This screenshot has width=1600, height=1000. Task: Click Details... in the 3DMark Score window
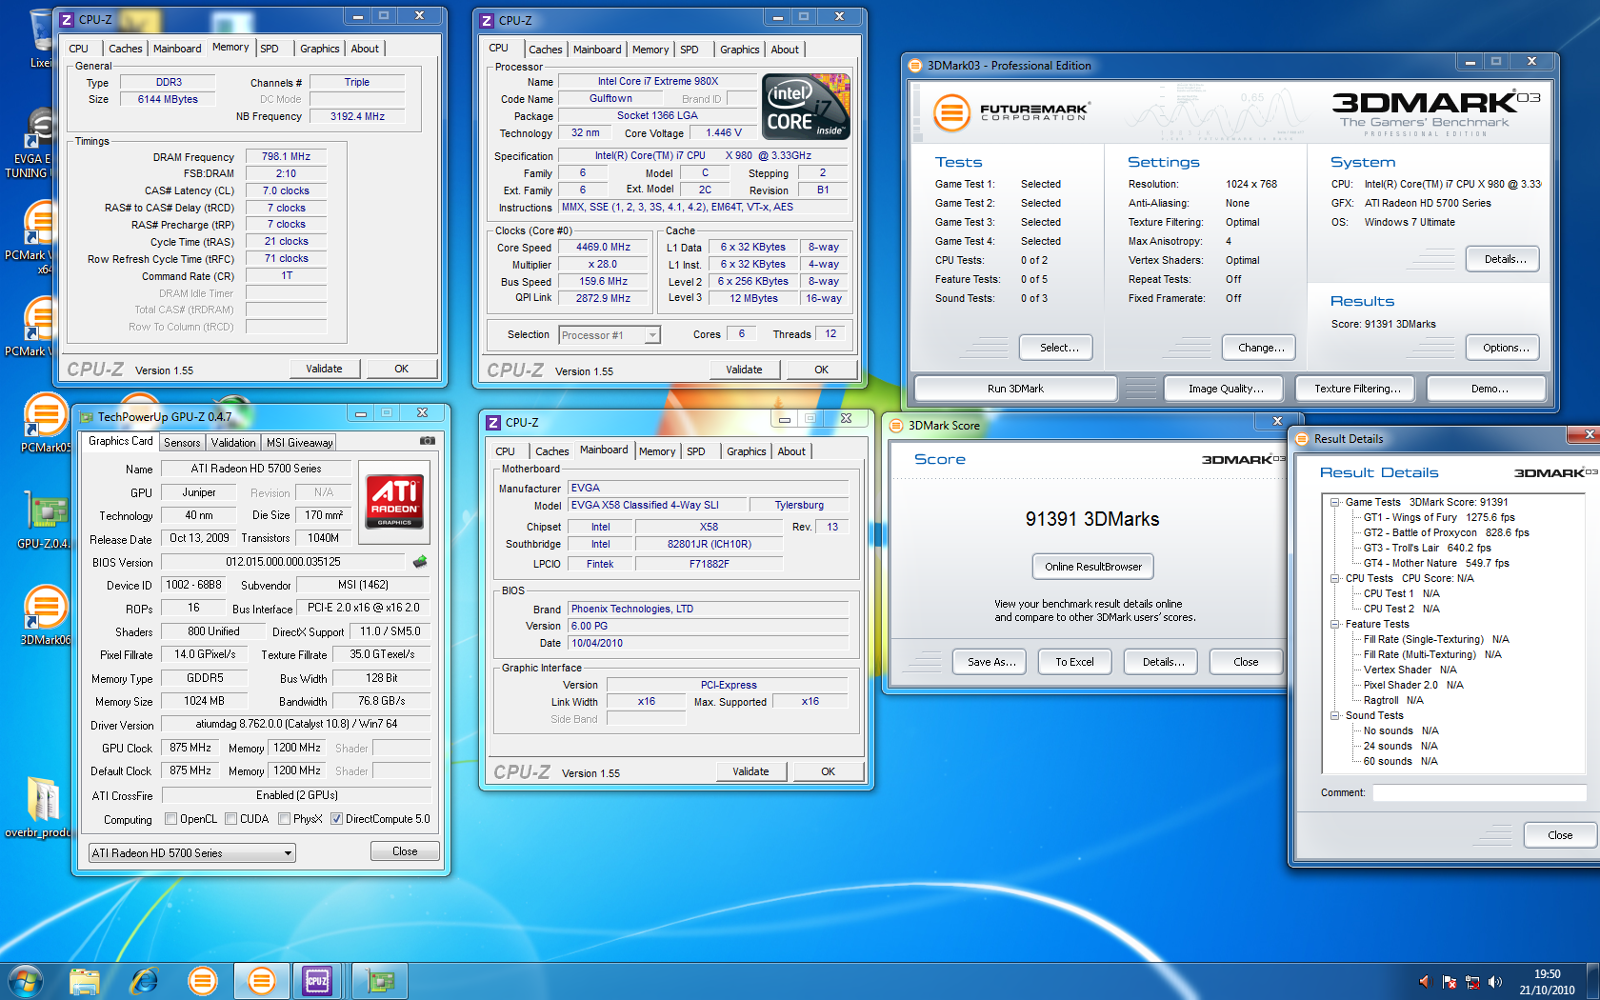coord(1163,662)
